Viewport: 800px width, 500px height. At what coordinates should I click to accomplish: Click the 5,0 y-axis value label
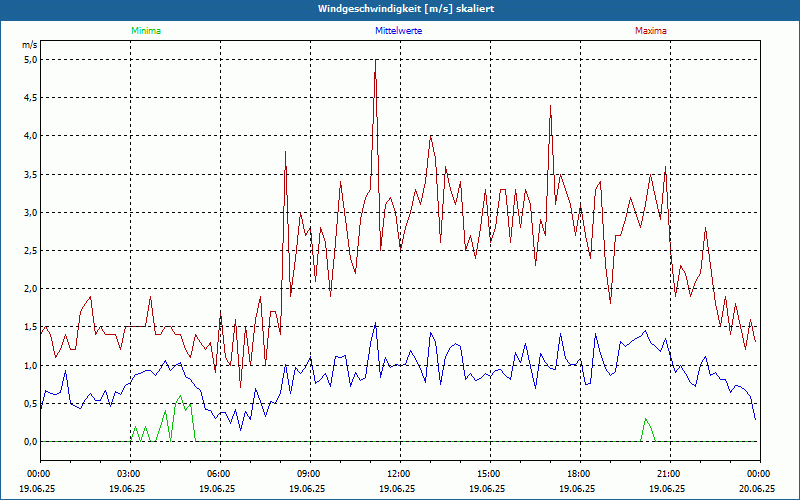pos(30,59)
